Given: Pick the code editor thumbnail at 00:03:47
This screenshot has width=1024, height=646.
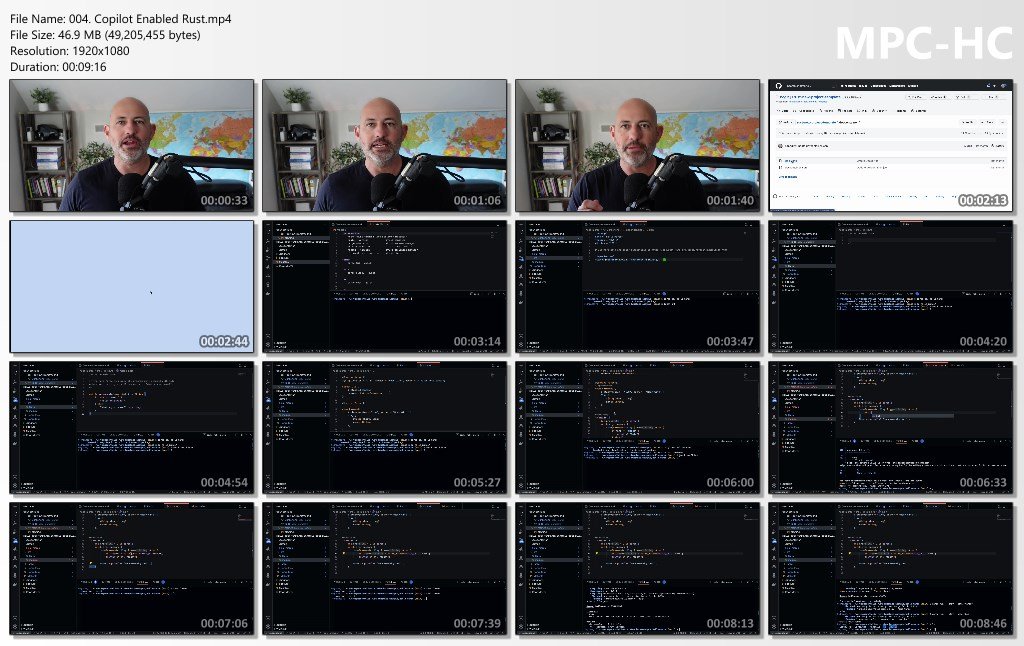Looking at the screenshot, I should (637, 287).
